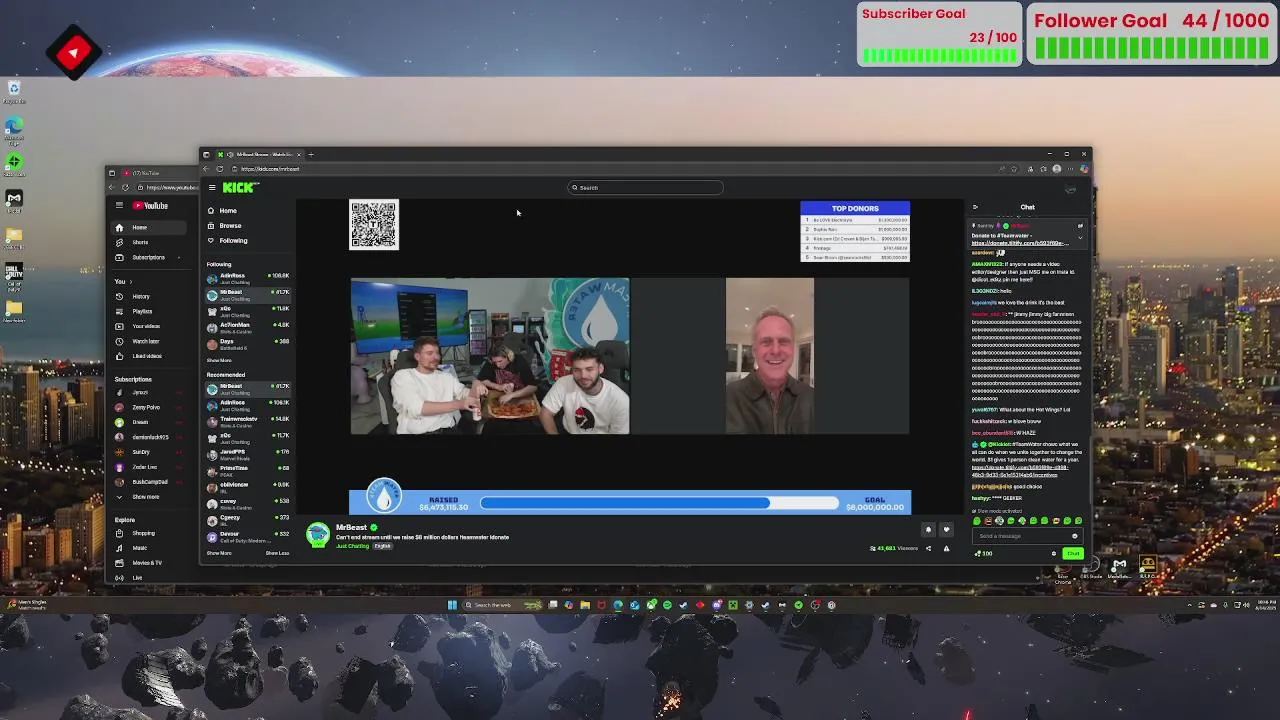Open JaredFPS recommended channel

[248, 454]
